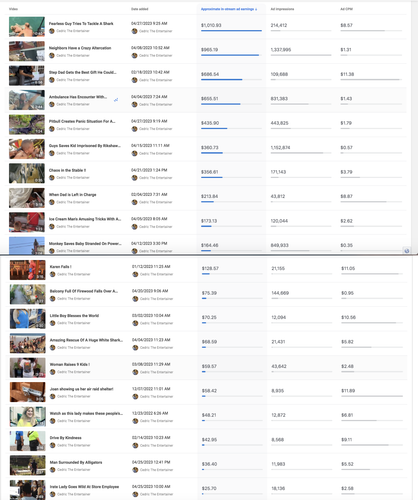
Task: Open the Drive By Kindness thumbnail
Action: point(27,441)
